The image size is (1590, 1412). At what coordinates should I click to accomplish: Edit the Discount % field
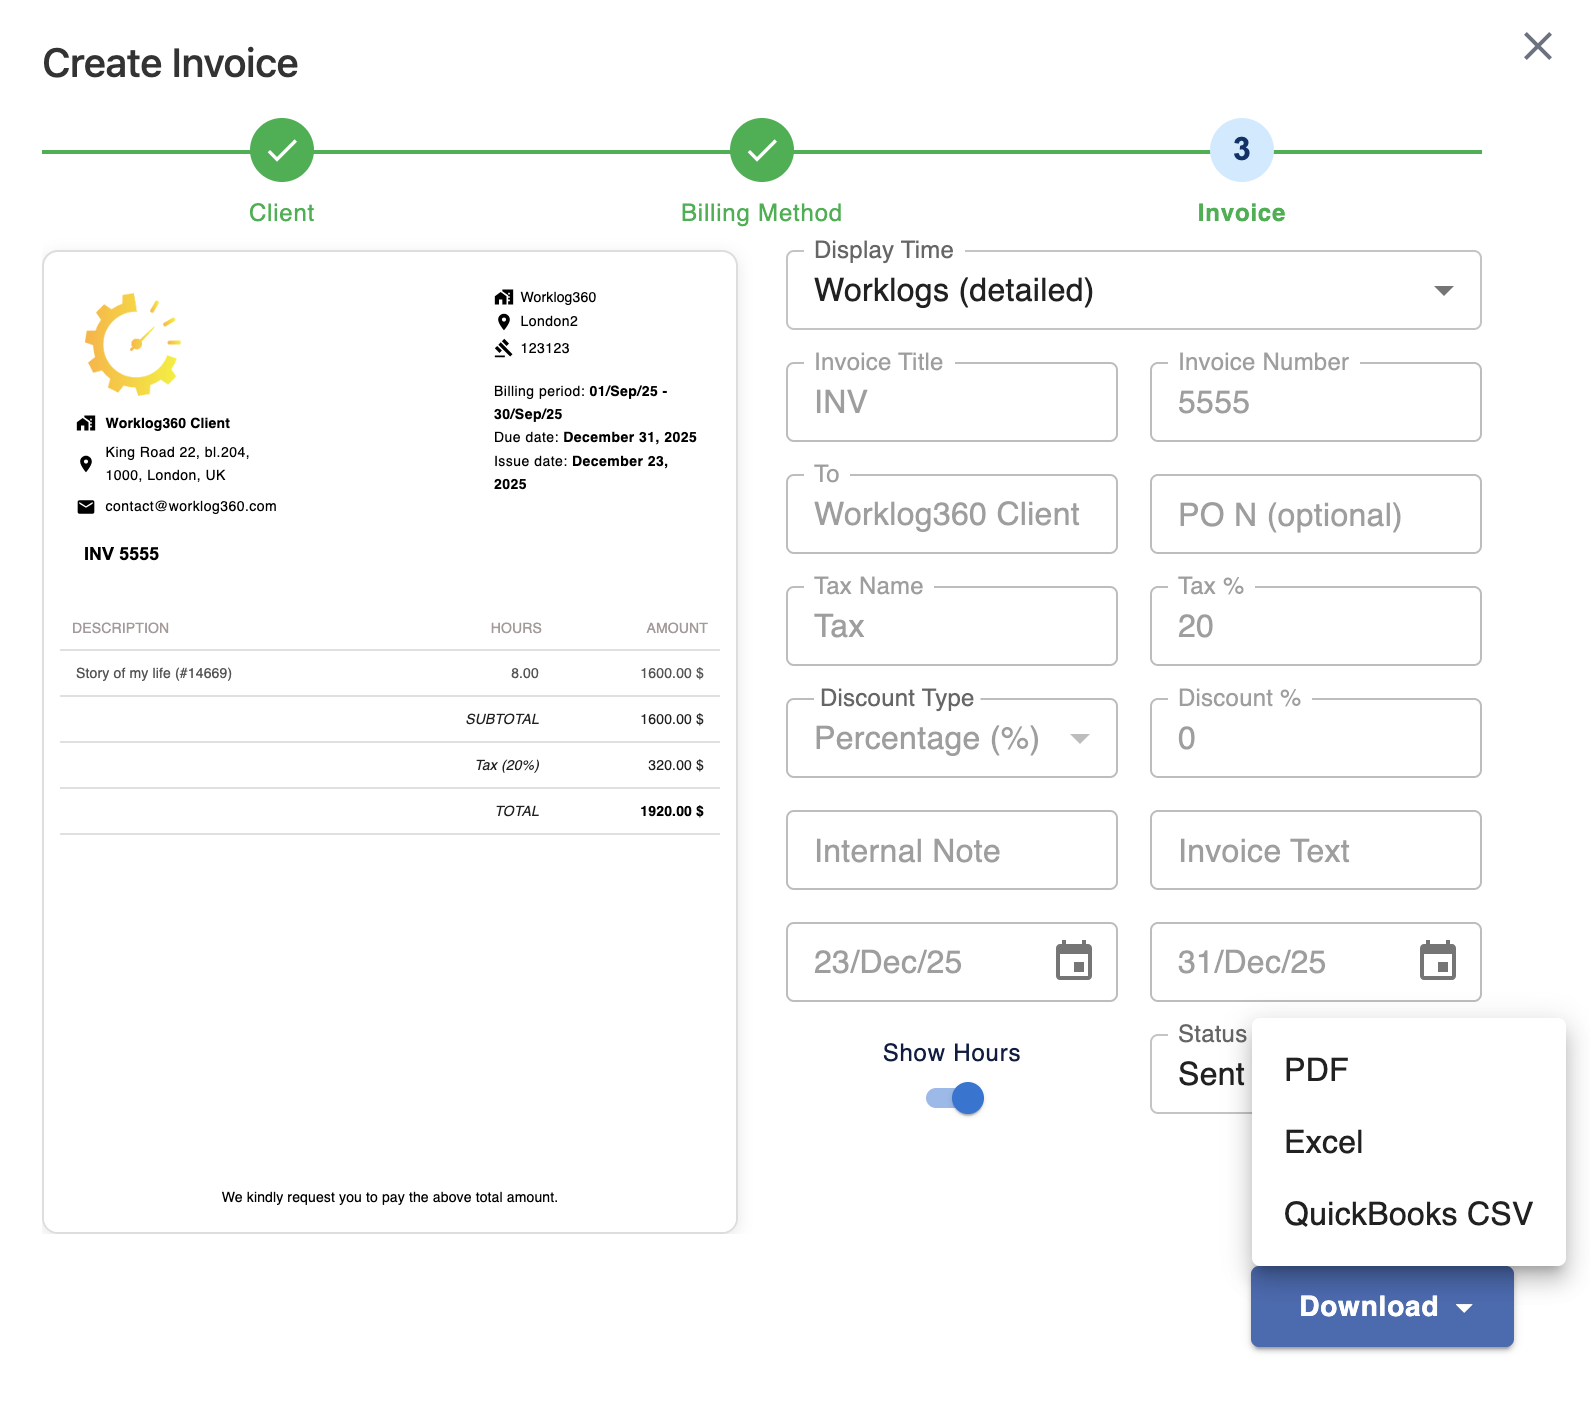1316,738
